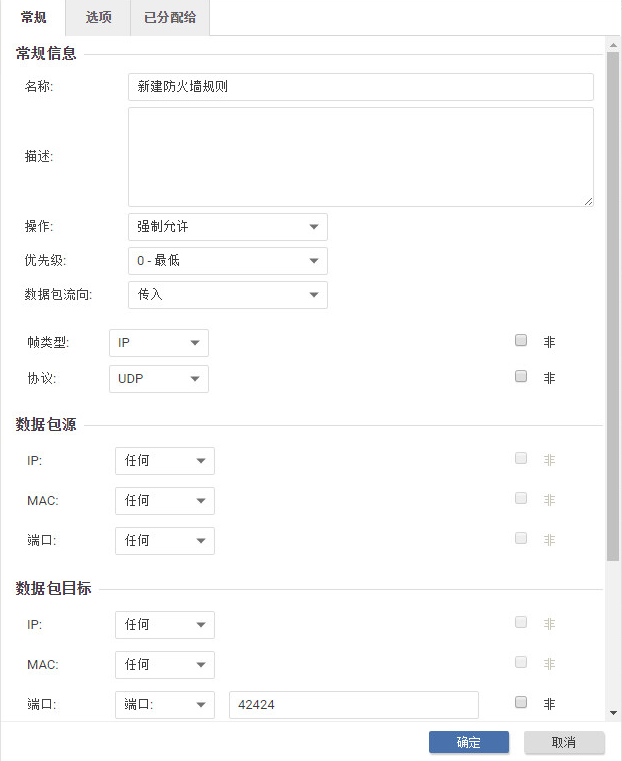Open the 数据包流向 dropdown
Image resolution: width=622 pixels, height=761 pixels.
click(x=227, y=295)
